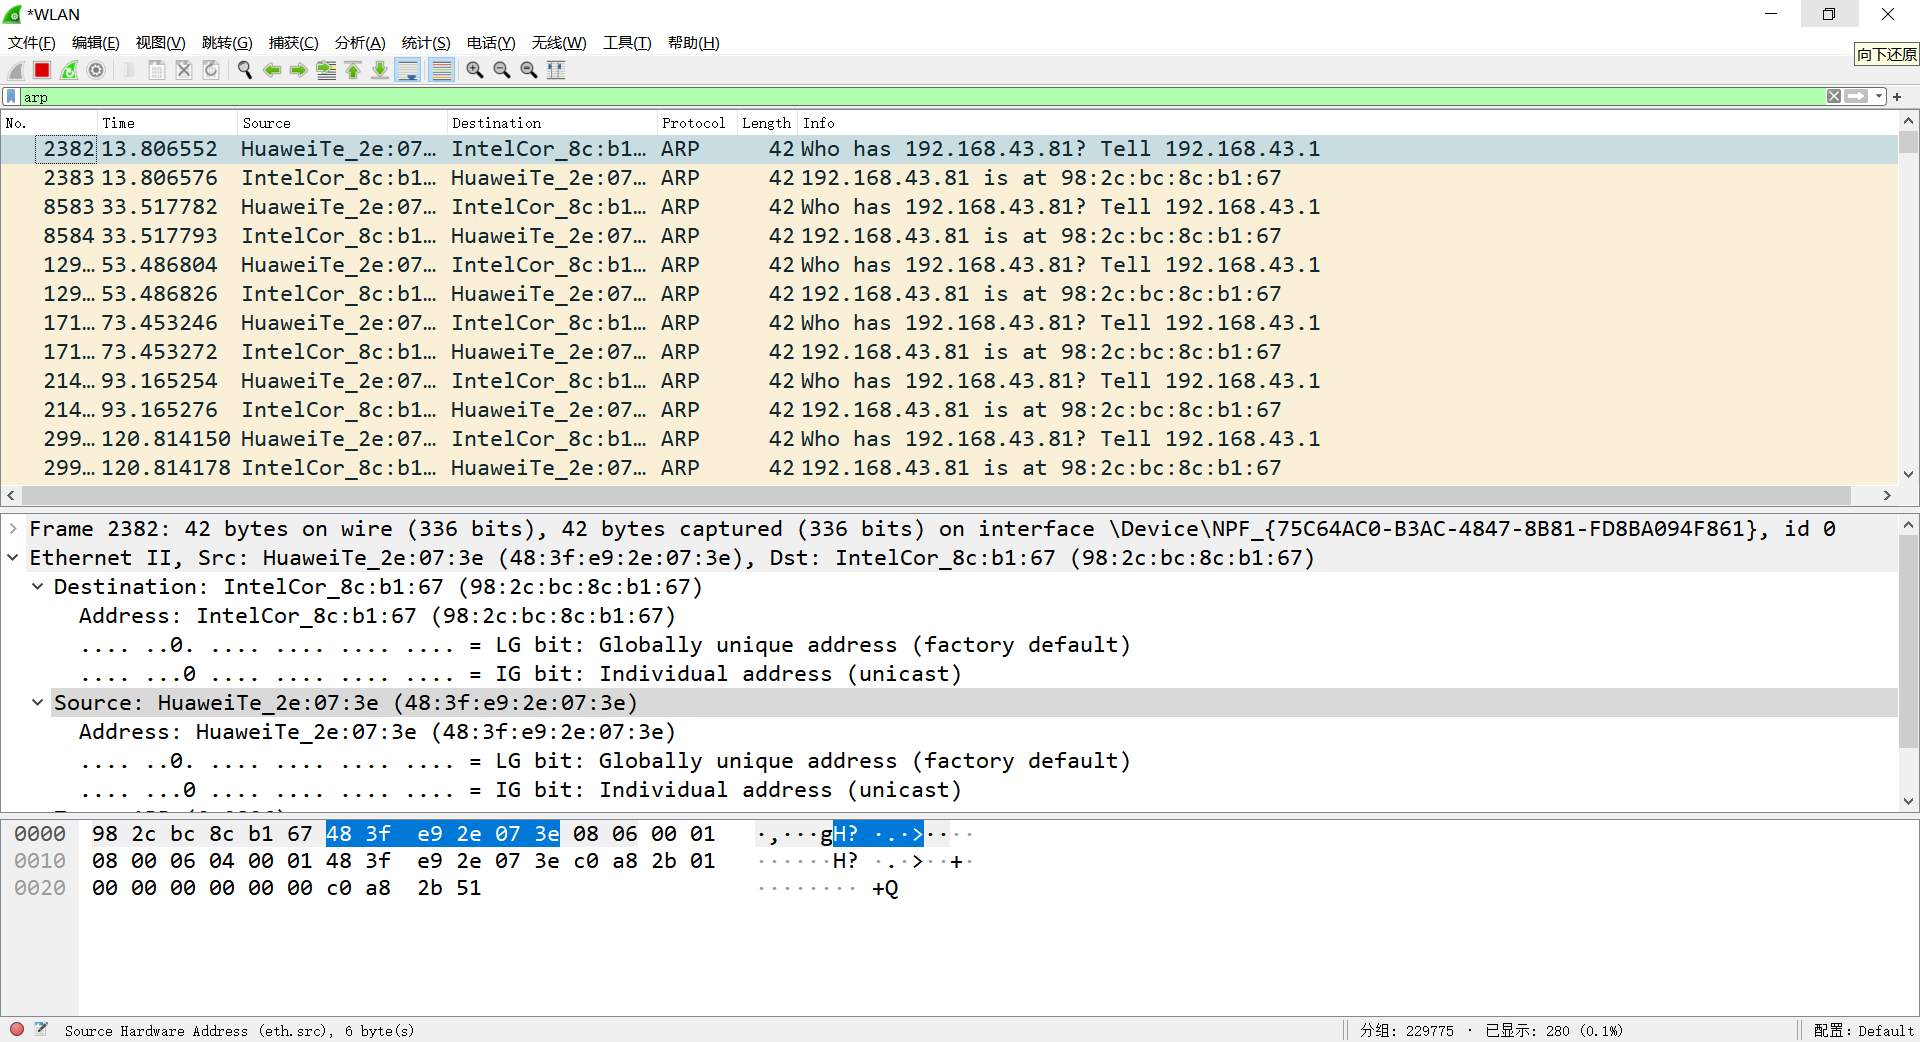
Task: Jump to the first packet
Action: (353, 70)
